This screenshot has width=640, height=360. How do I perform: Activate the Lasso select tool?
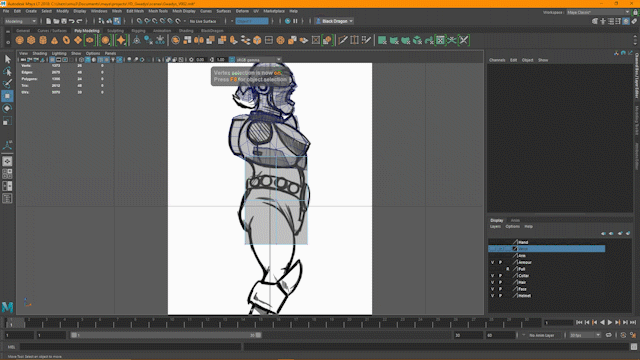[7, 71]
